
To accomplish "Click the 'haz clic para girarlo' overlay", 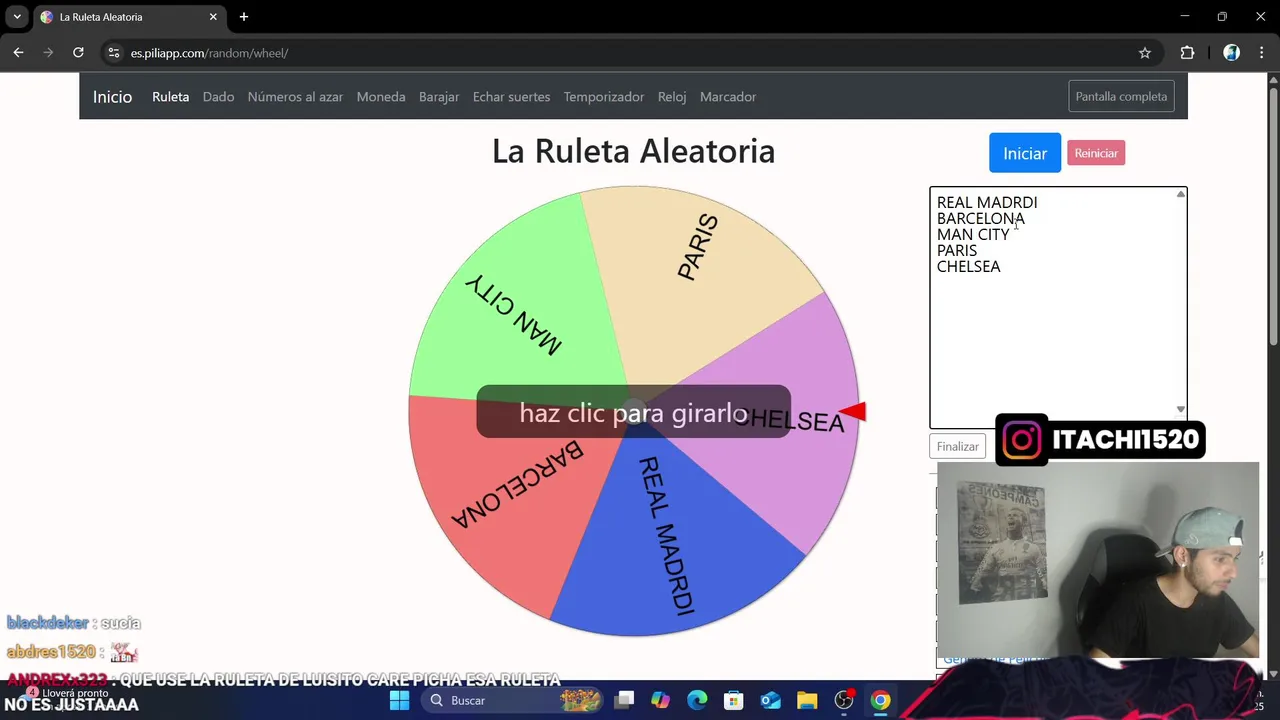I will [x=633, y=412].
